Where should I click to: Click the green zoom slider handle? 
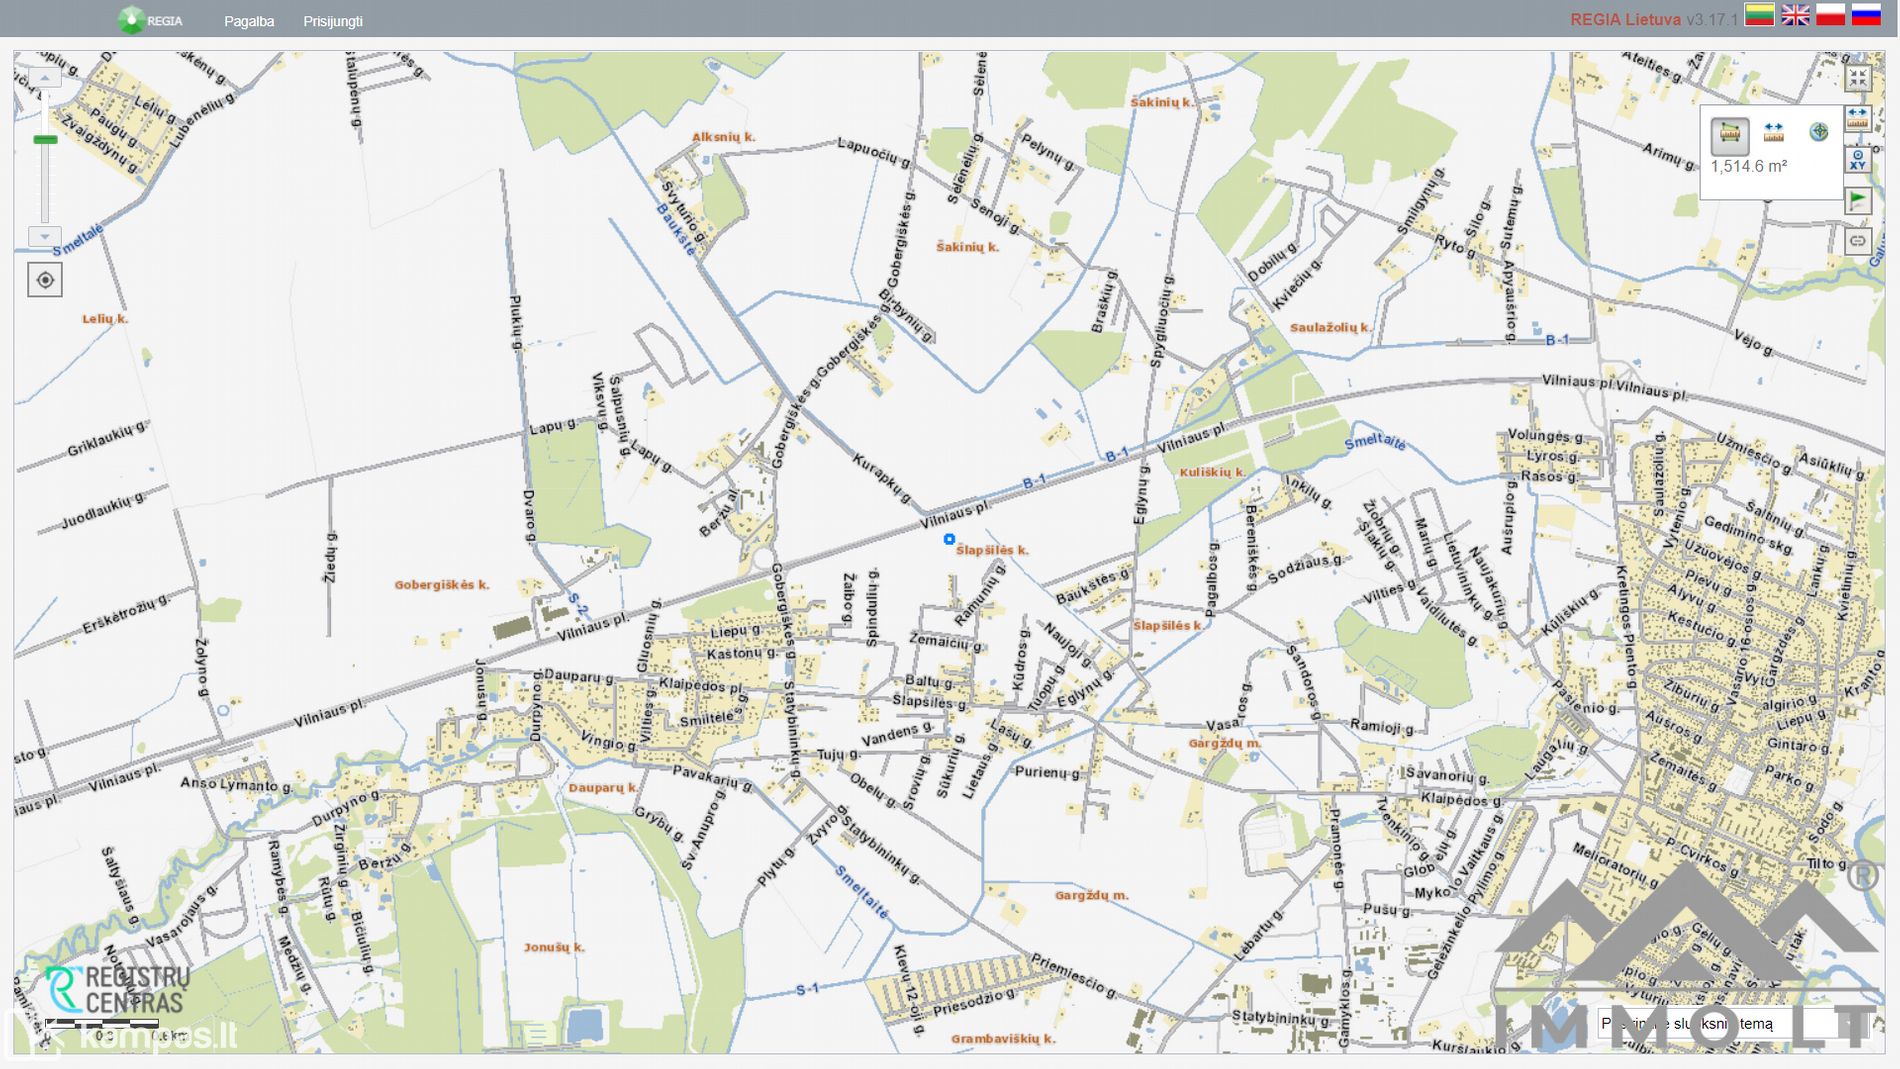click(45, 140)
